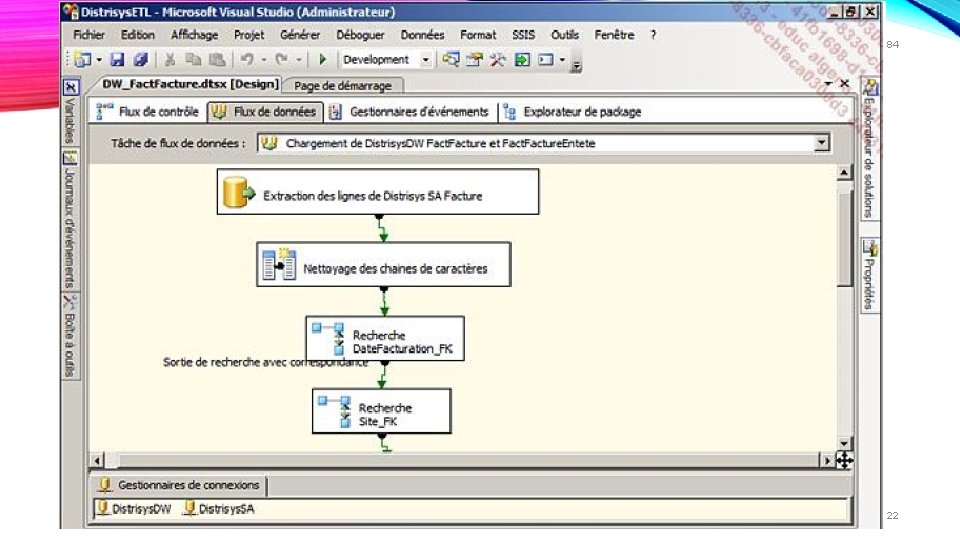
Task: Click the DistrisysSA connection manager icon
Action: [x=190, y=508]
